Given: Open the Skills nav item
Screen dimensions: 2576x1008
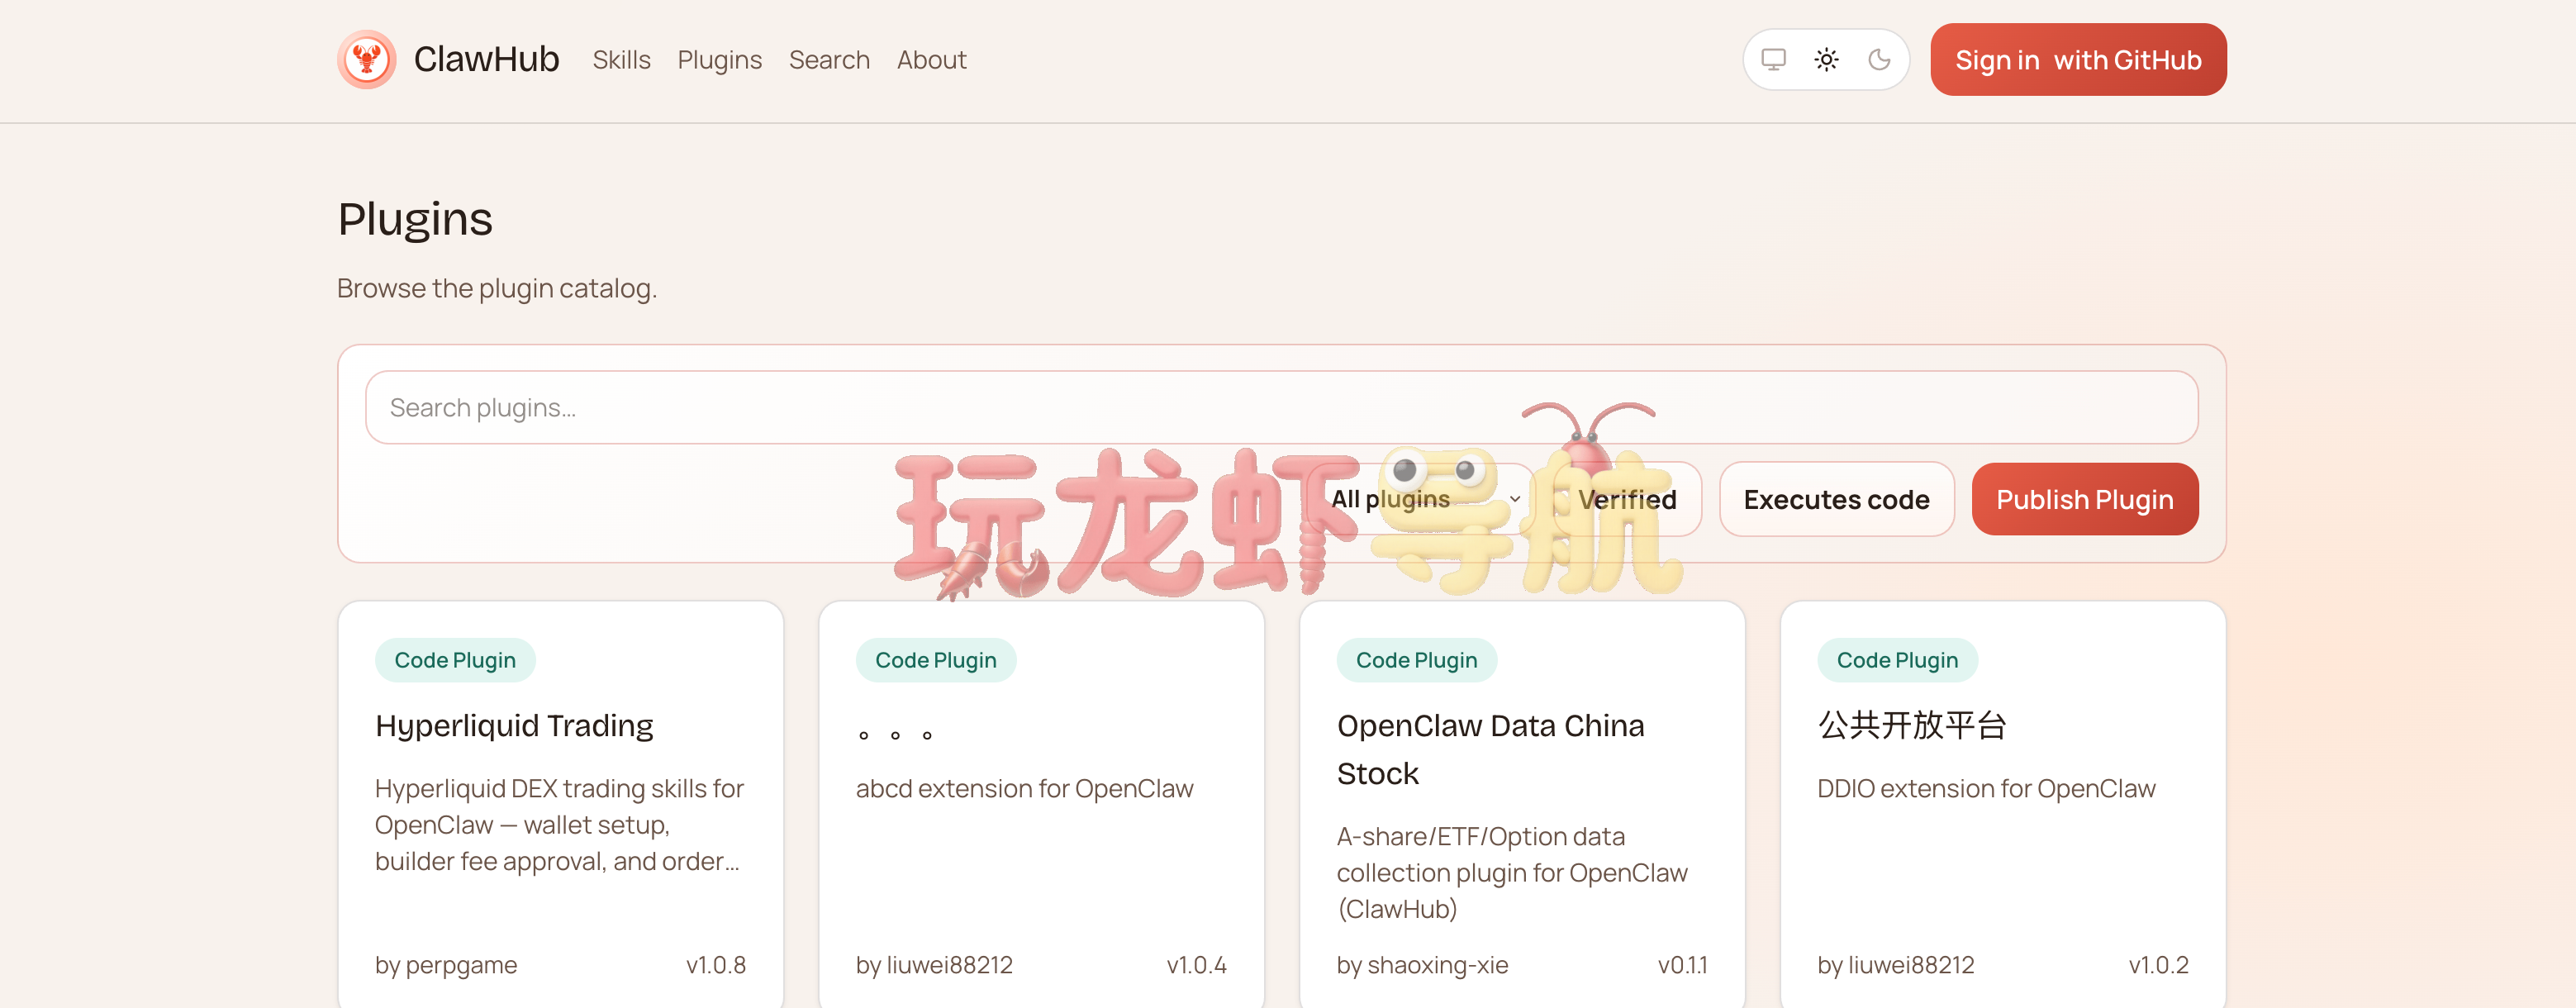Looking at the screenshot, I should tap(621, 60).
